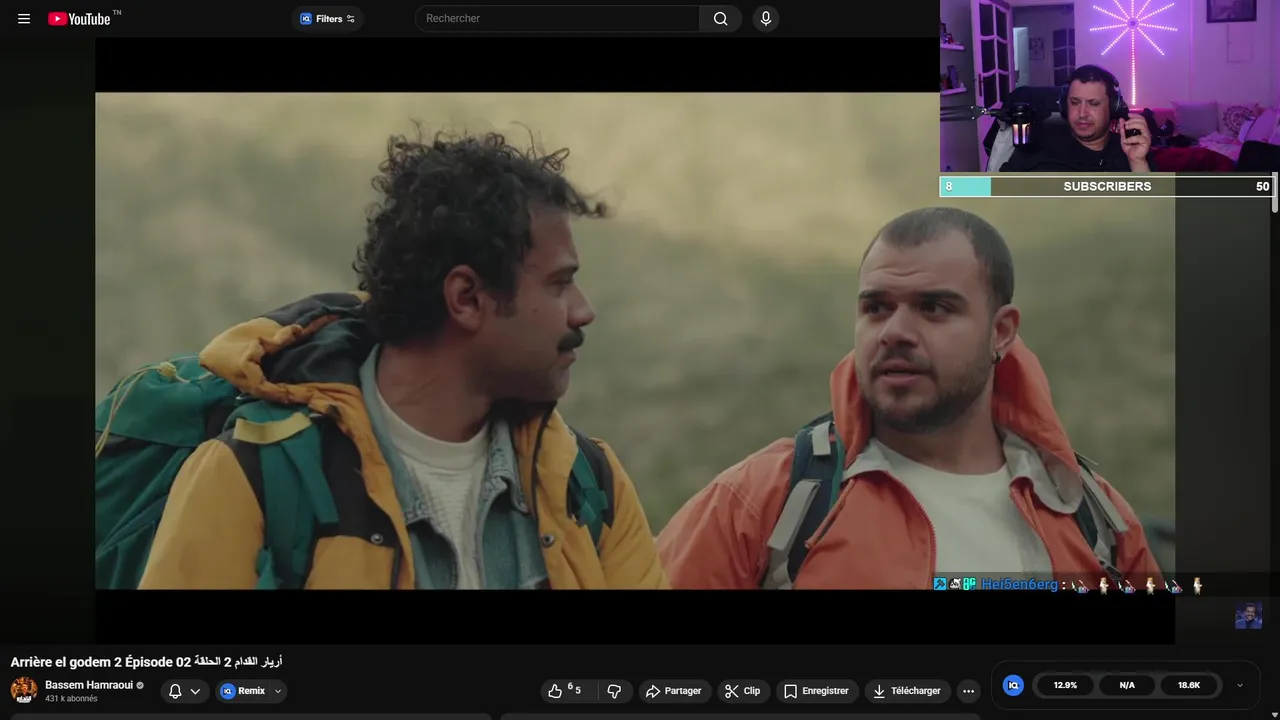Image resolution: width=1280 pixels, height=720 pixels.
Task: Click the page vertical scrollbar
Action: pyautogui.click(x=1275, y=192)
